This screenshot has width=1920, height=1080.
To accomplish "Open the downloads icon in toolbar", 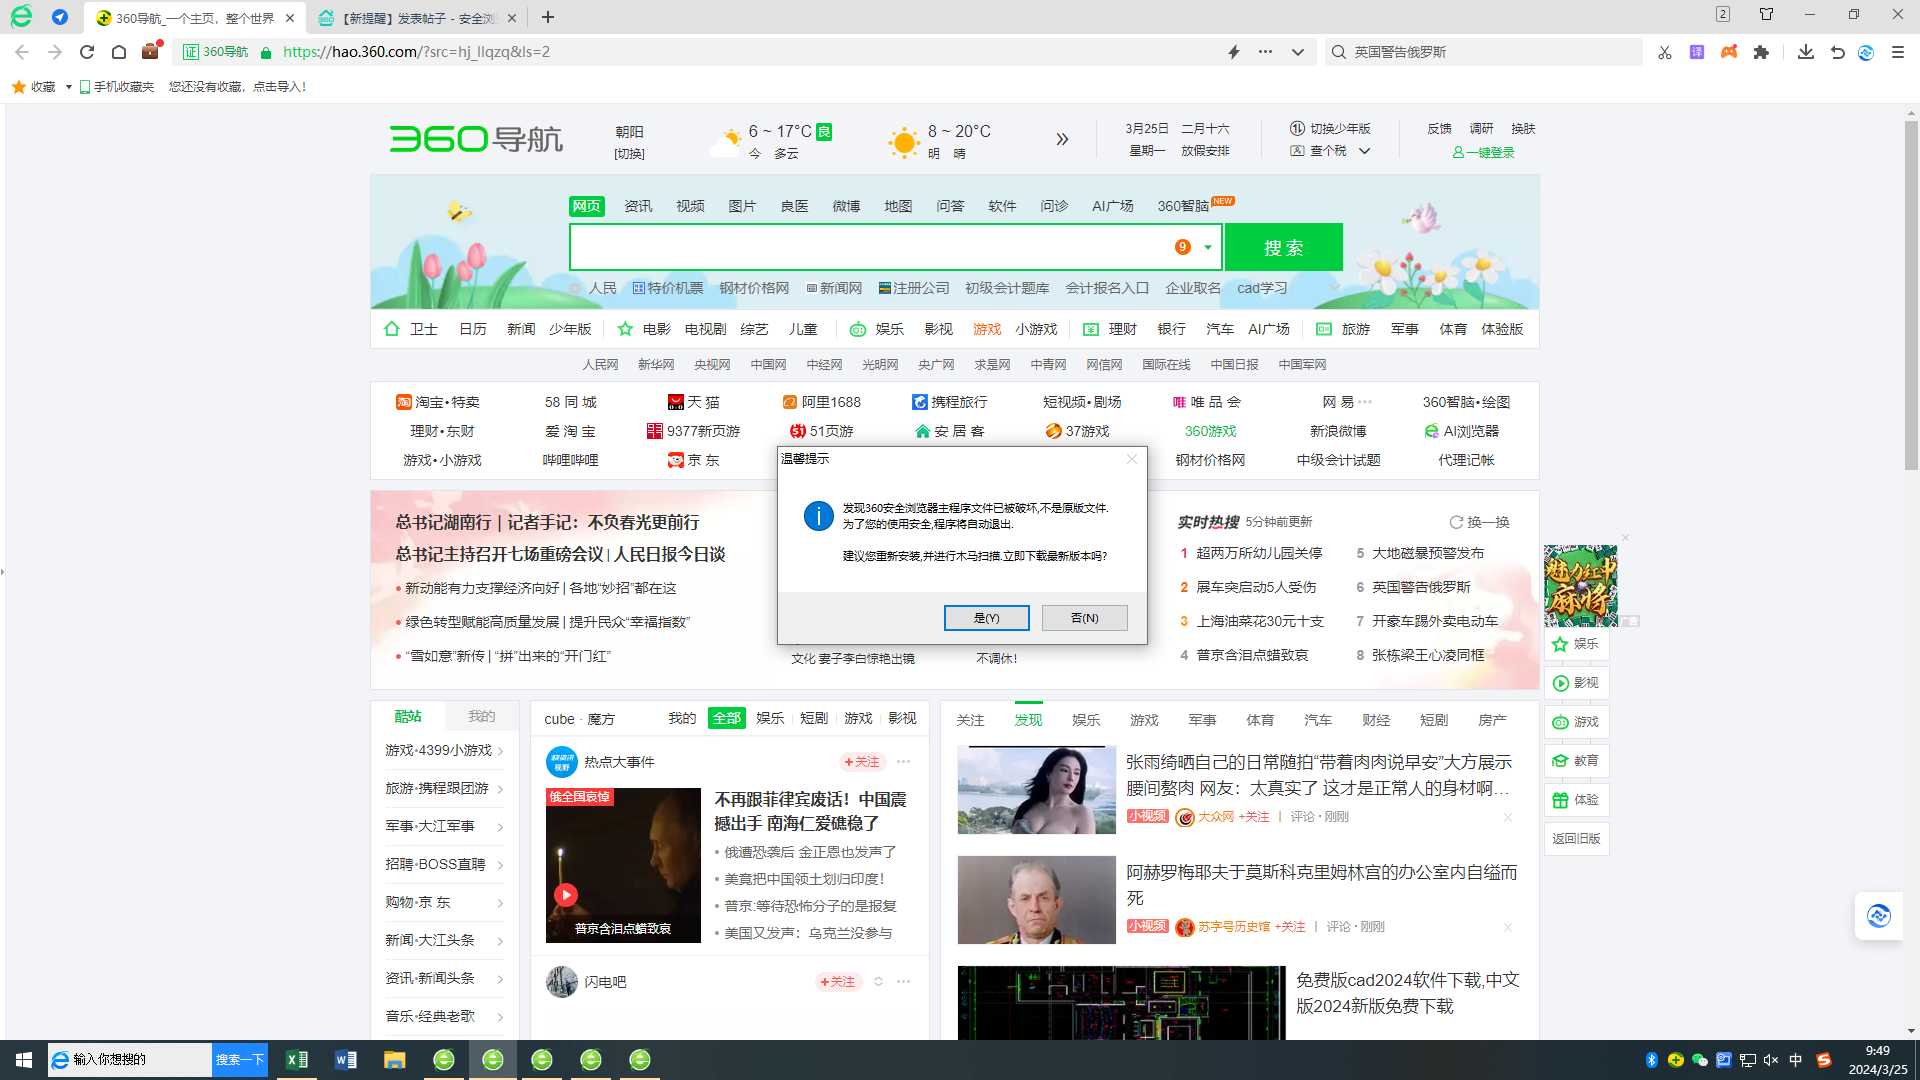I will pos(1806,52).
